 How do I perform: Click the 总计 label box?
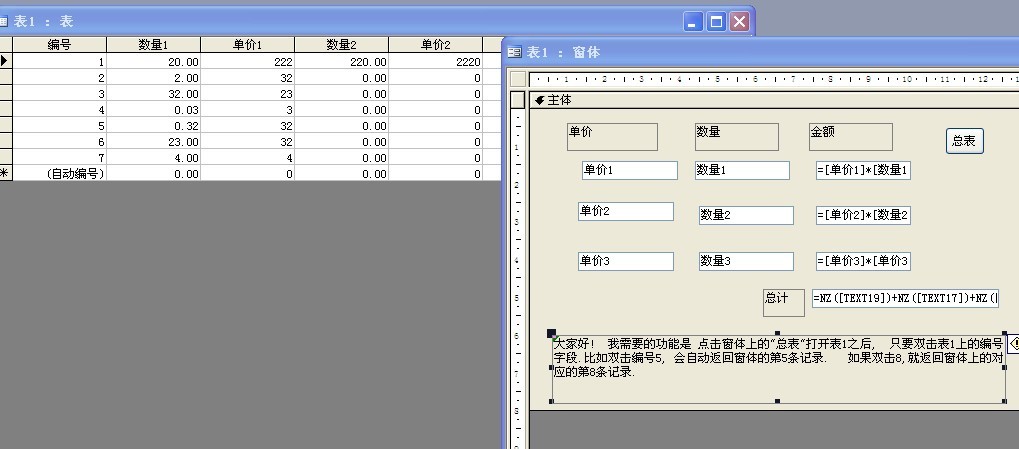[783, 303]
